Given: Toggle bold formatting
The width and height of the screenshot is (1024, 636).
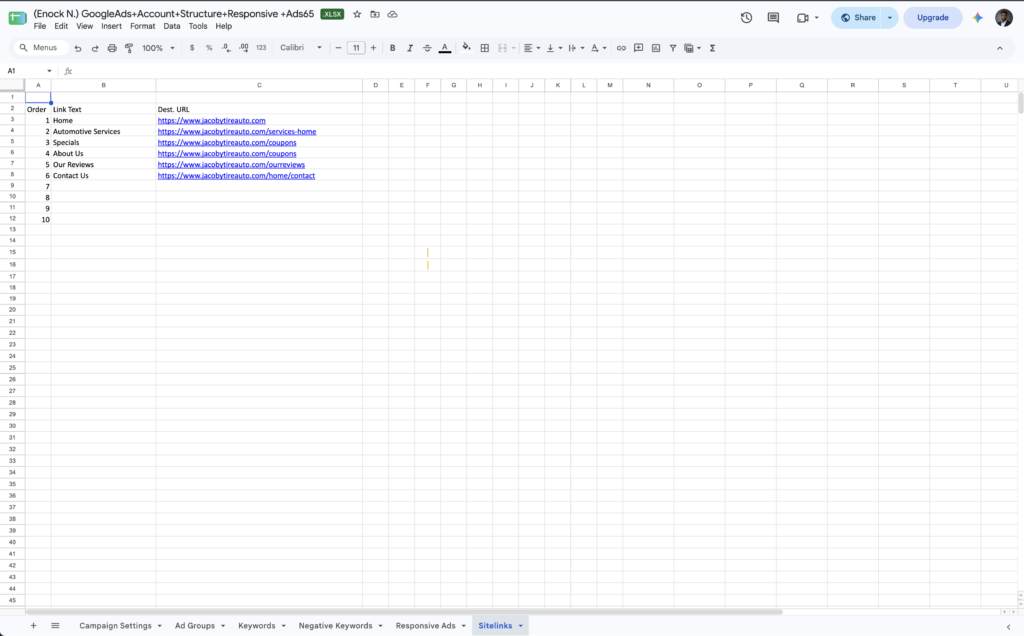Looking at the screenshot, I should coord(392,48).
